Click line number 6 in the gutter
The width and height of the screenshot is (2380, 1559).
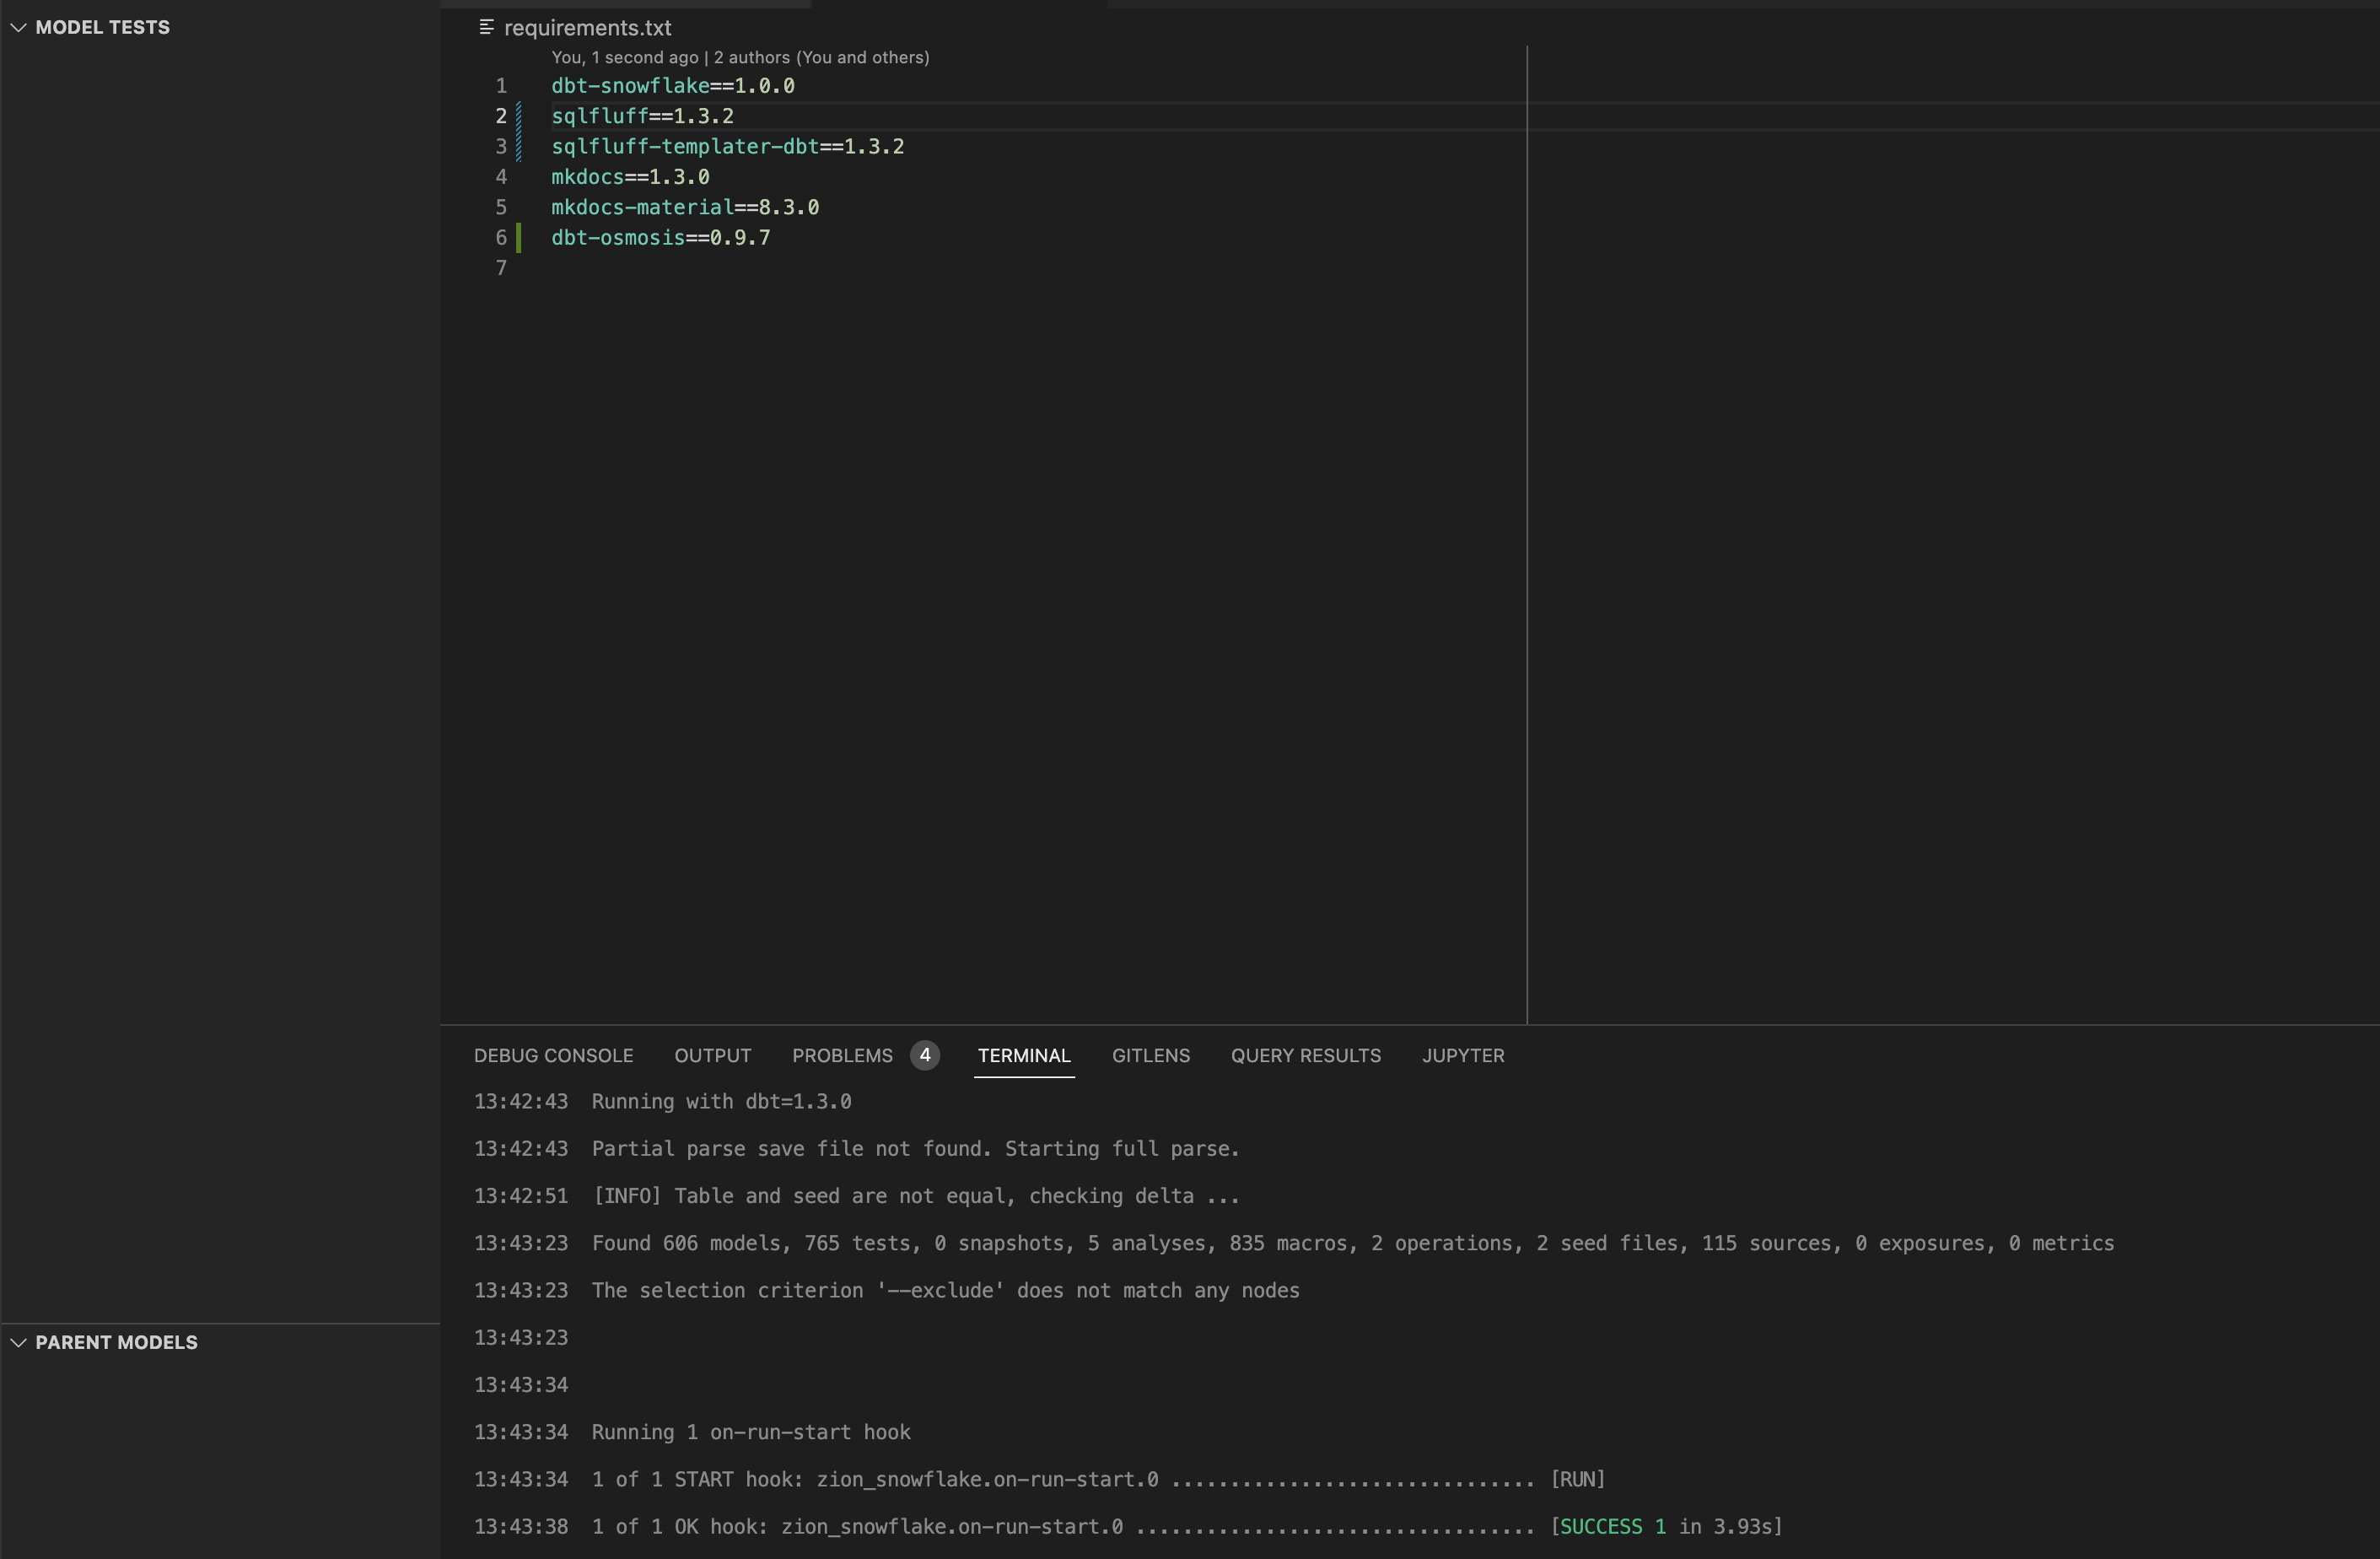click(500, 237)
